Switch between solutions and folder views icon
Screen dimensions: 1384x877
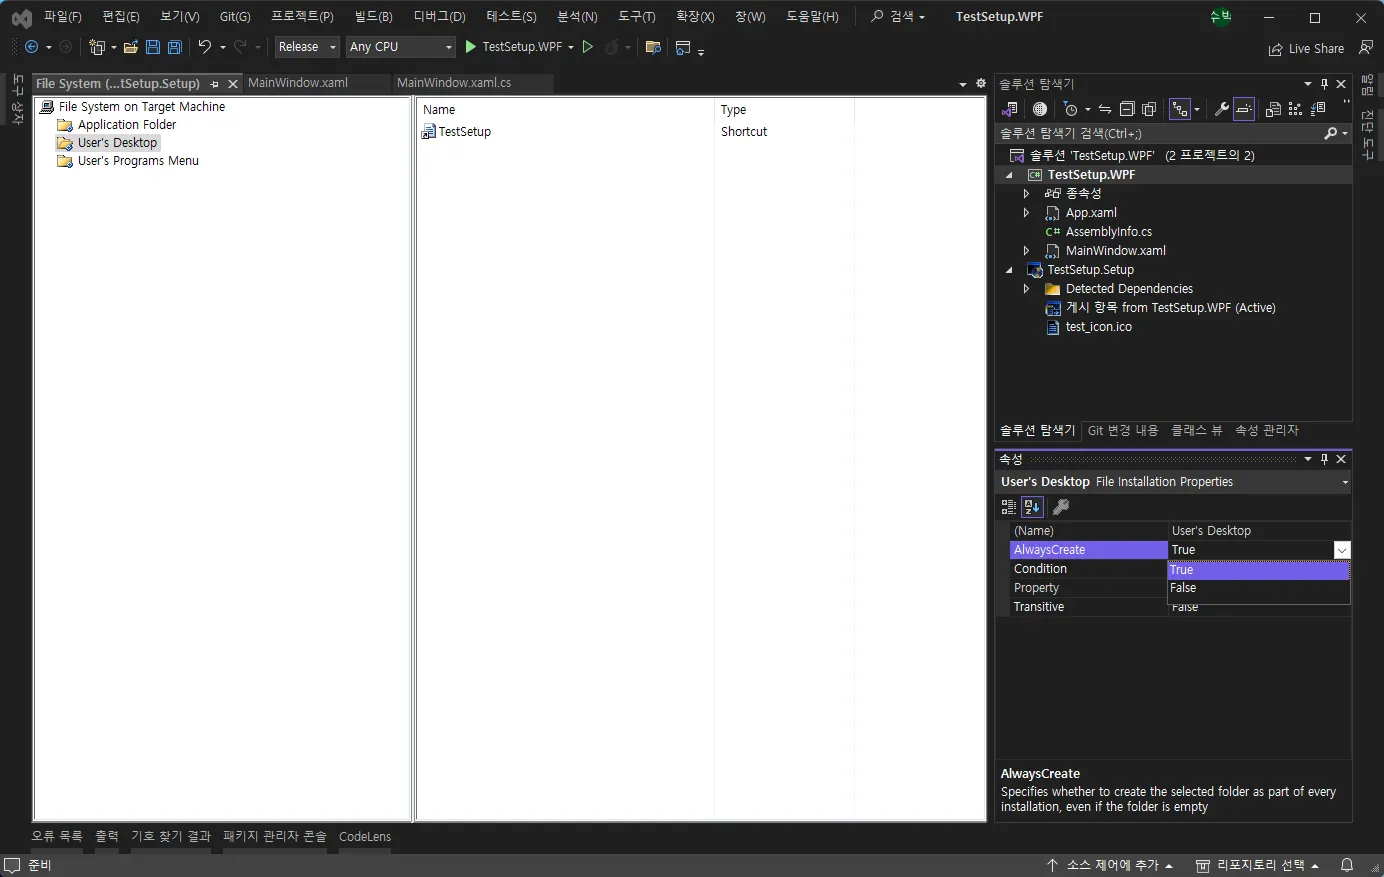click(1010, 109)
